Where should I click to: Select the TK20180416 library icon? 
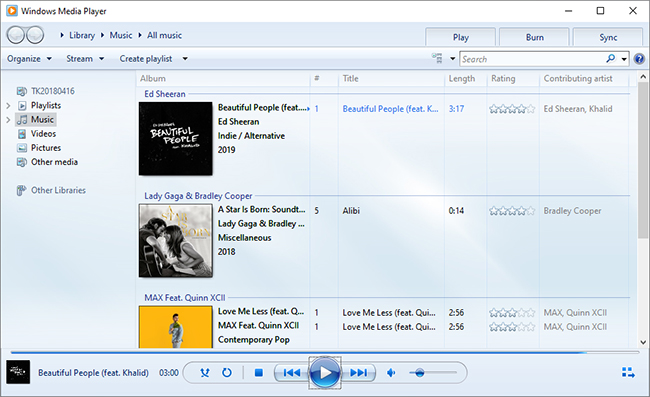(21, 91)
